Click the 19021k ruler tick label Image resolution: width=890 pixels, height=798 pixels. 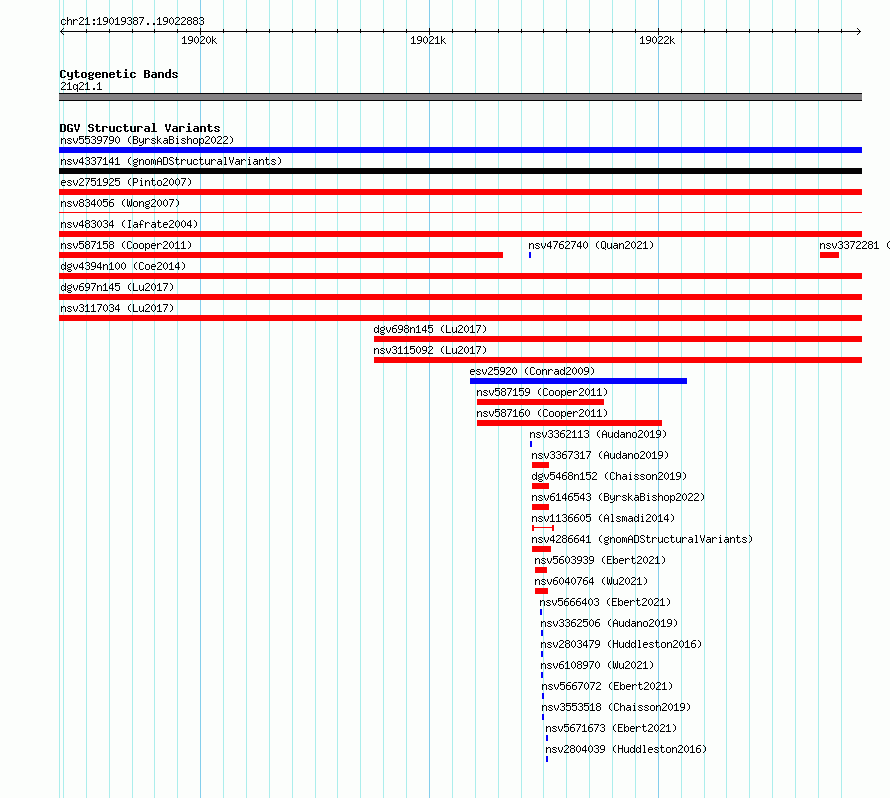point(428,40)
